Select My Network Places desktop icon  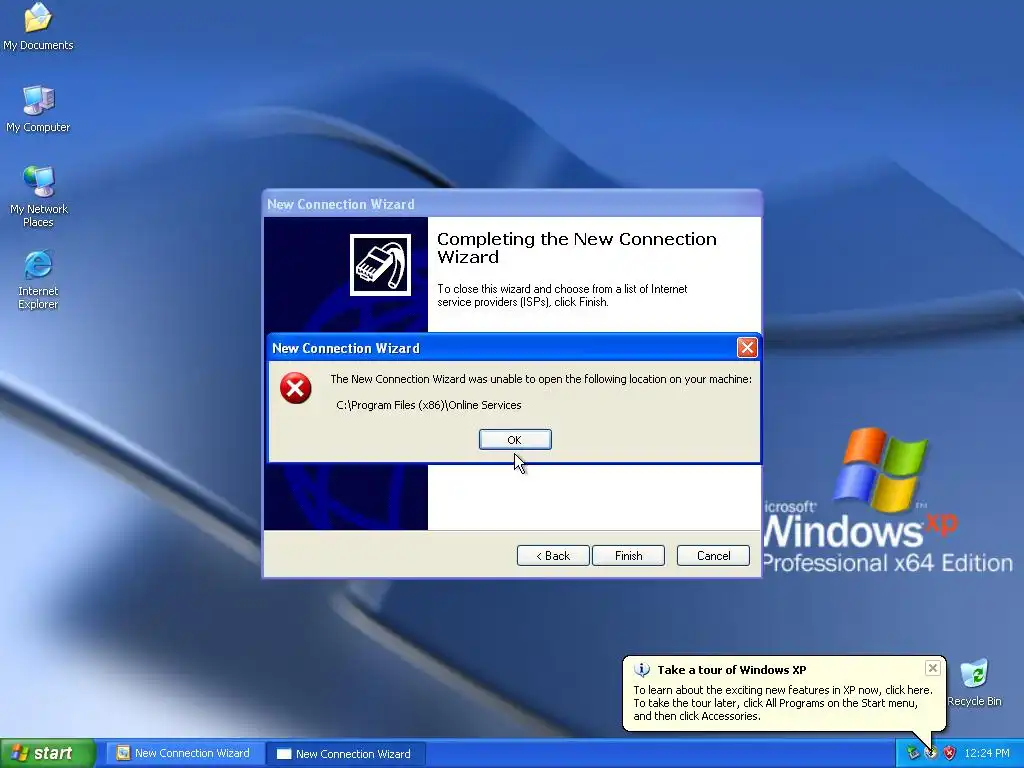39,197
